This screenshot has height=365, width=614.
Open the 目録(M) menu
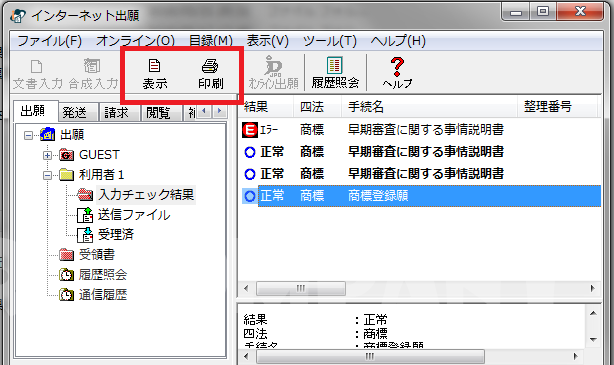tap(211, 41)
